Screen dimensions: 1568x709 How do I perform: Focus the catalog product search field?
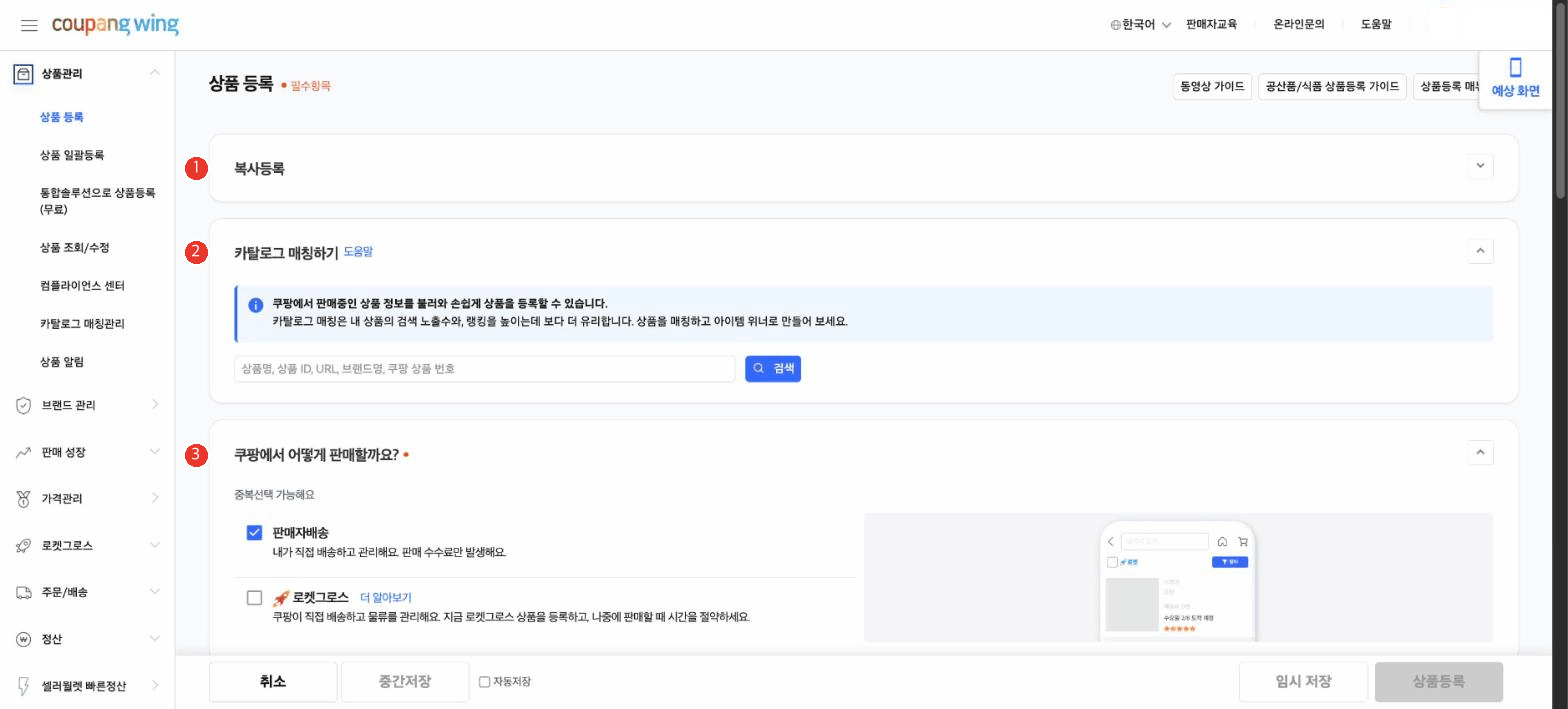(x=485, y=369)
